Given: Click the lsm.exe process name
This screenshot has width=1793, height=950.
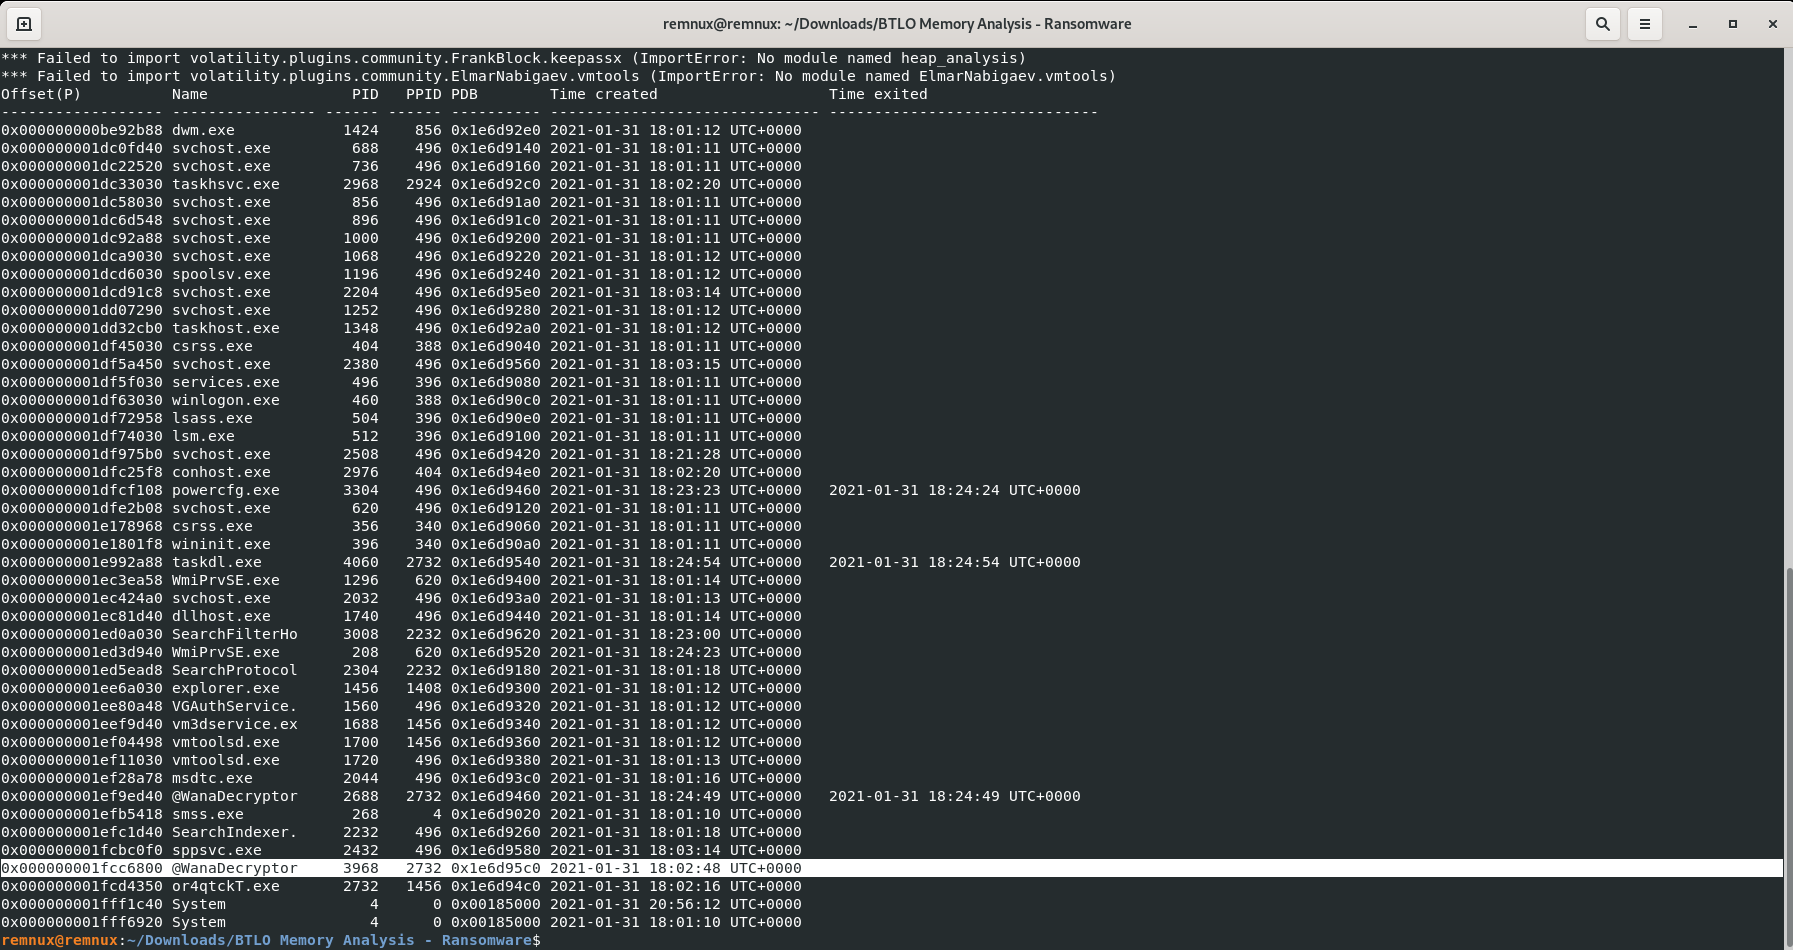Looking at the screenshot, I should click(x=204, y=436).
